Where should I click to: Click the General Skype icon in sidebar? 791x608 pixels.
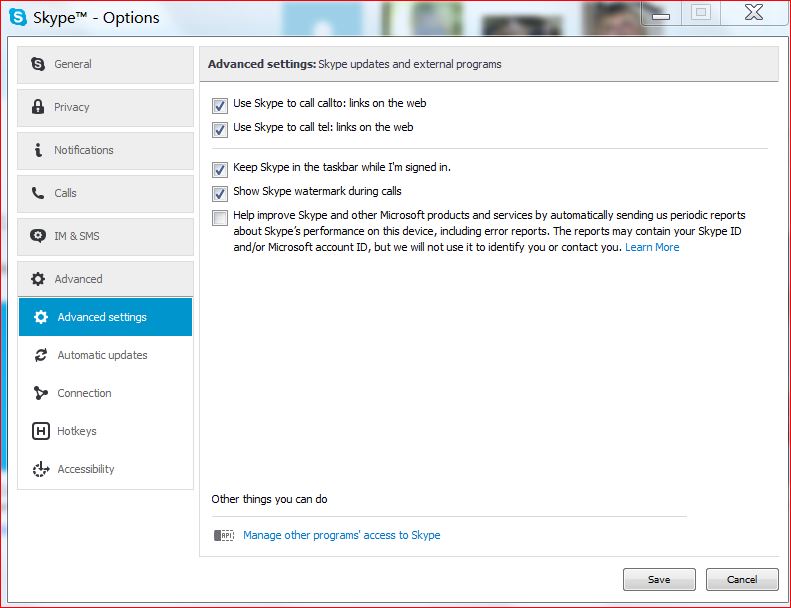(x=38, y=64)
